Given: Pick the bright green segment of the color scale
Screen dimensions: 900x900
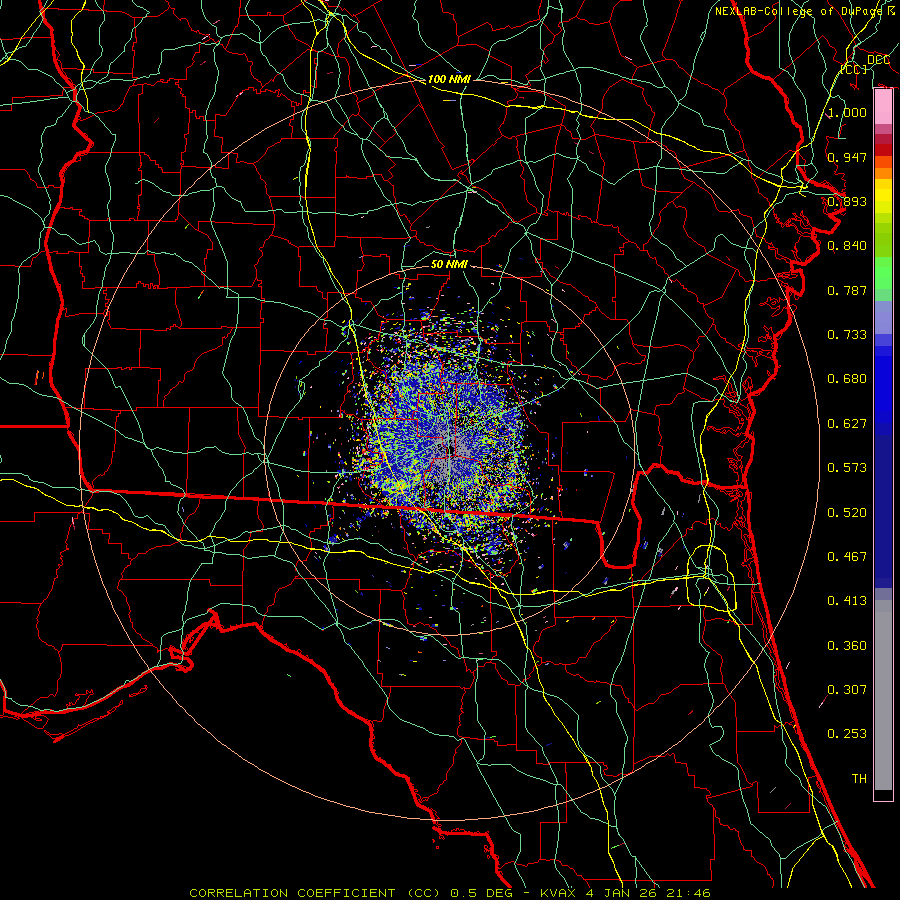Looking at the screenshot, I should point(883,273).
